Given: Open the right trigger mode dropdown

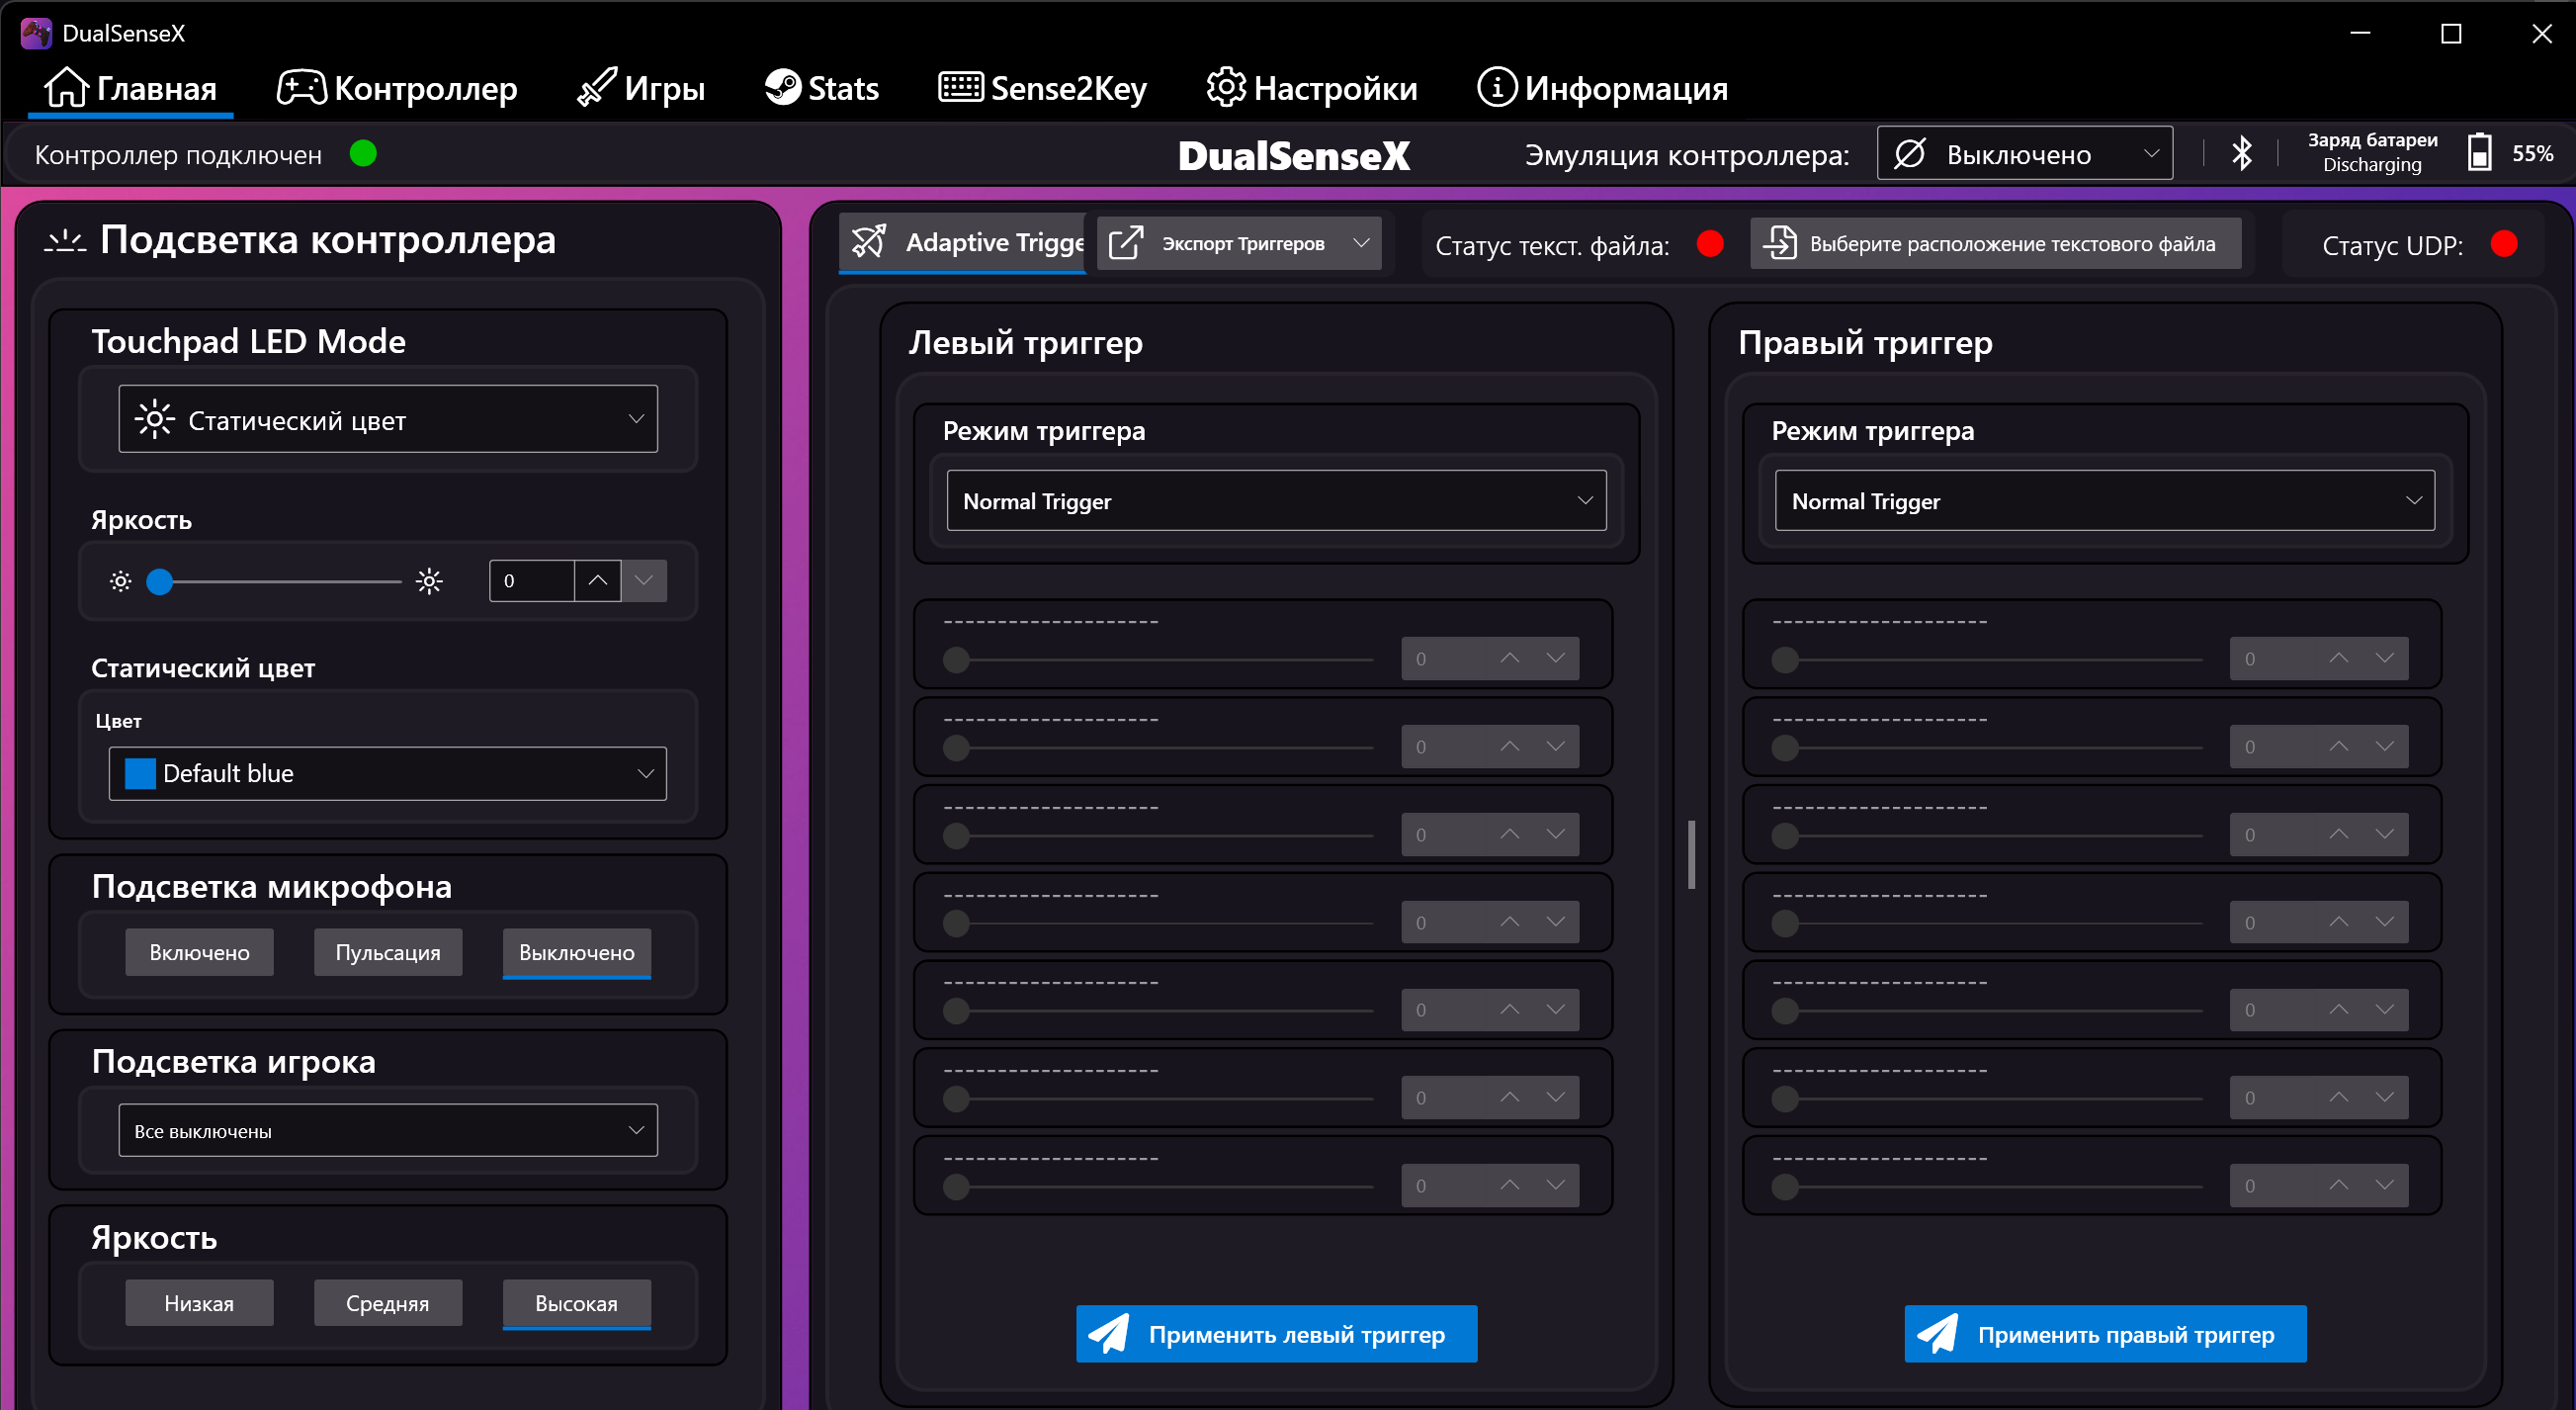Looking at the screenshot, I should [x=2104, y=500].
